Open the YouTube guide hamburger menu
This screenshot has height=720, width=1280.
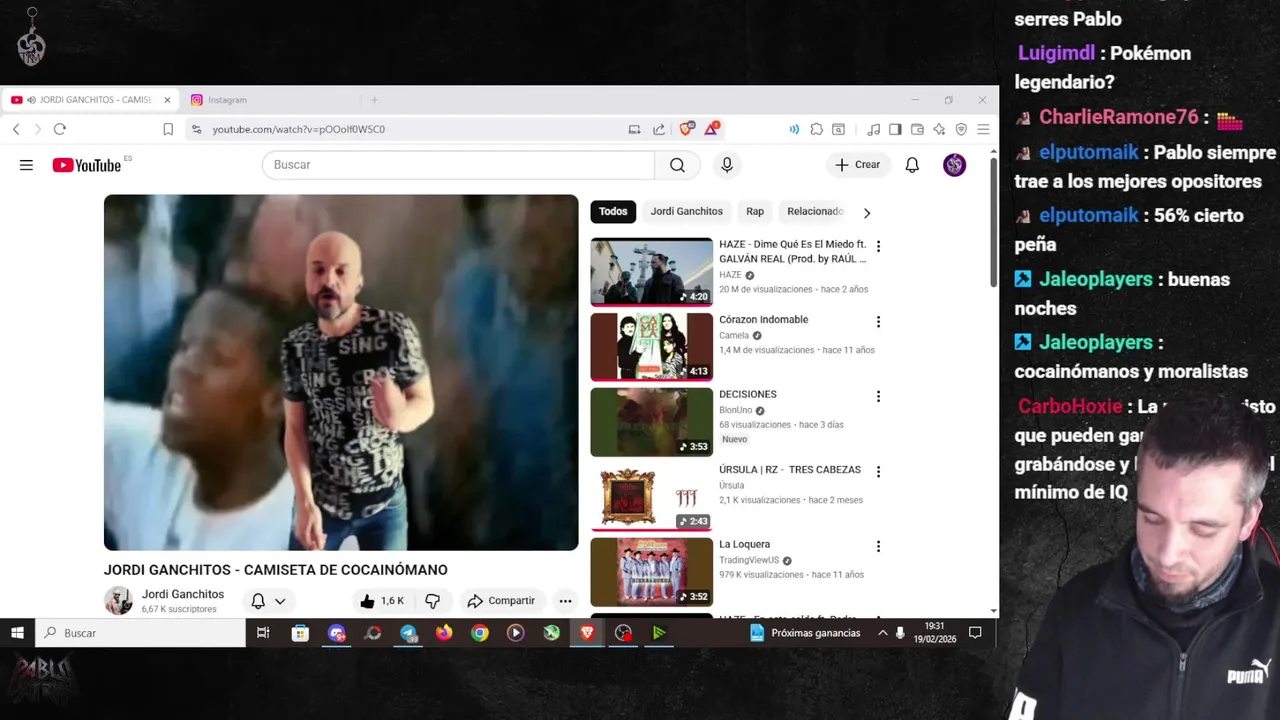coord(26,165)
